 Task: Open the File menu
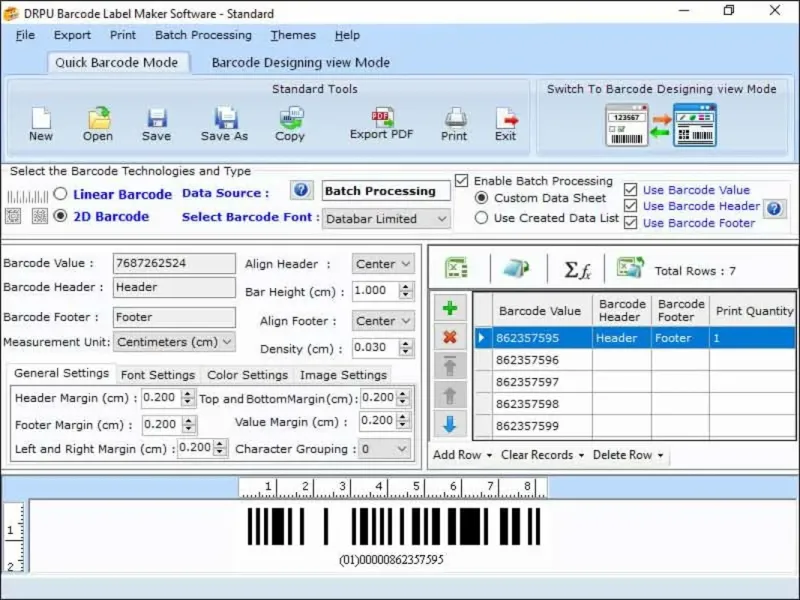coord(26,35)
